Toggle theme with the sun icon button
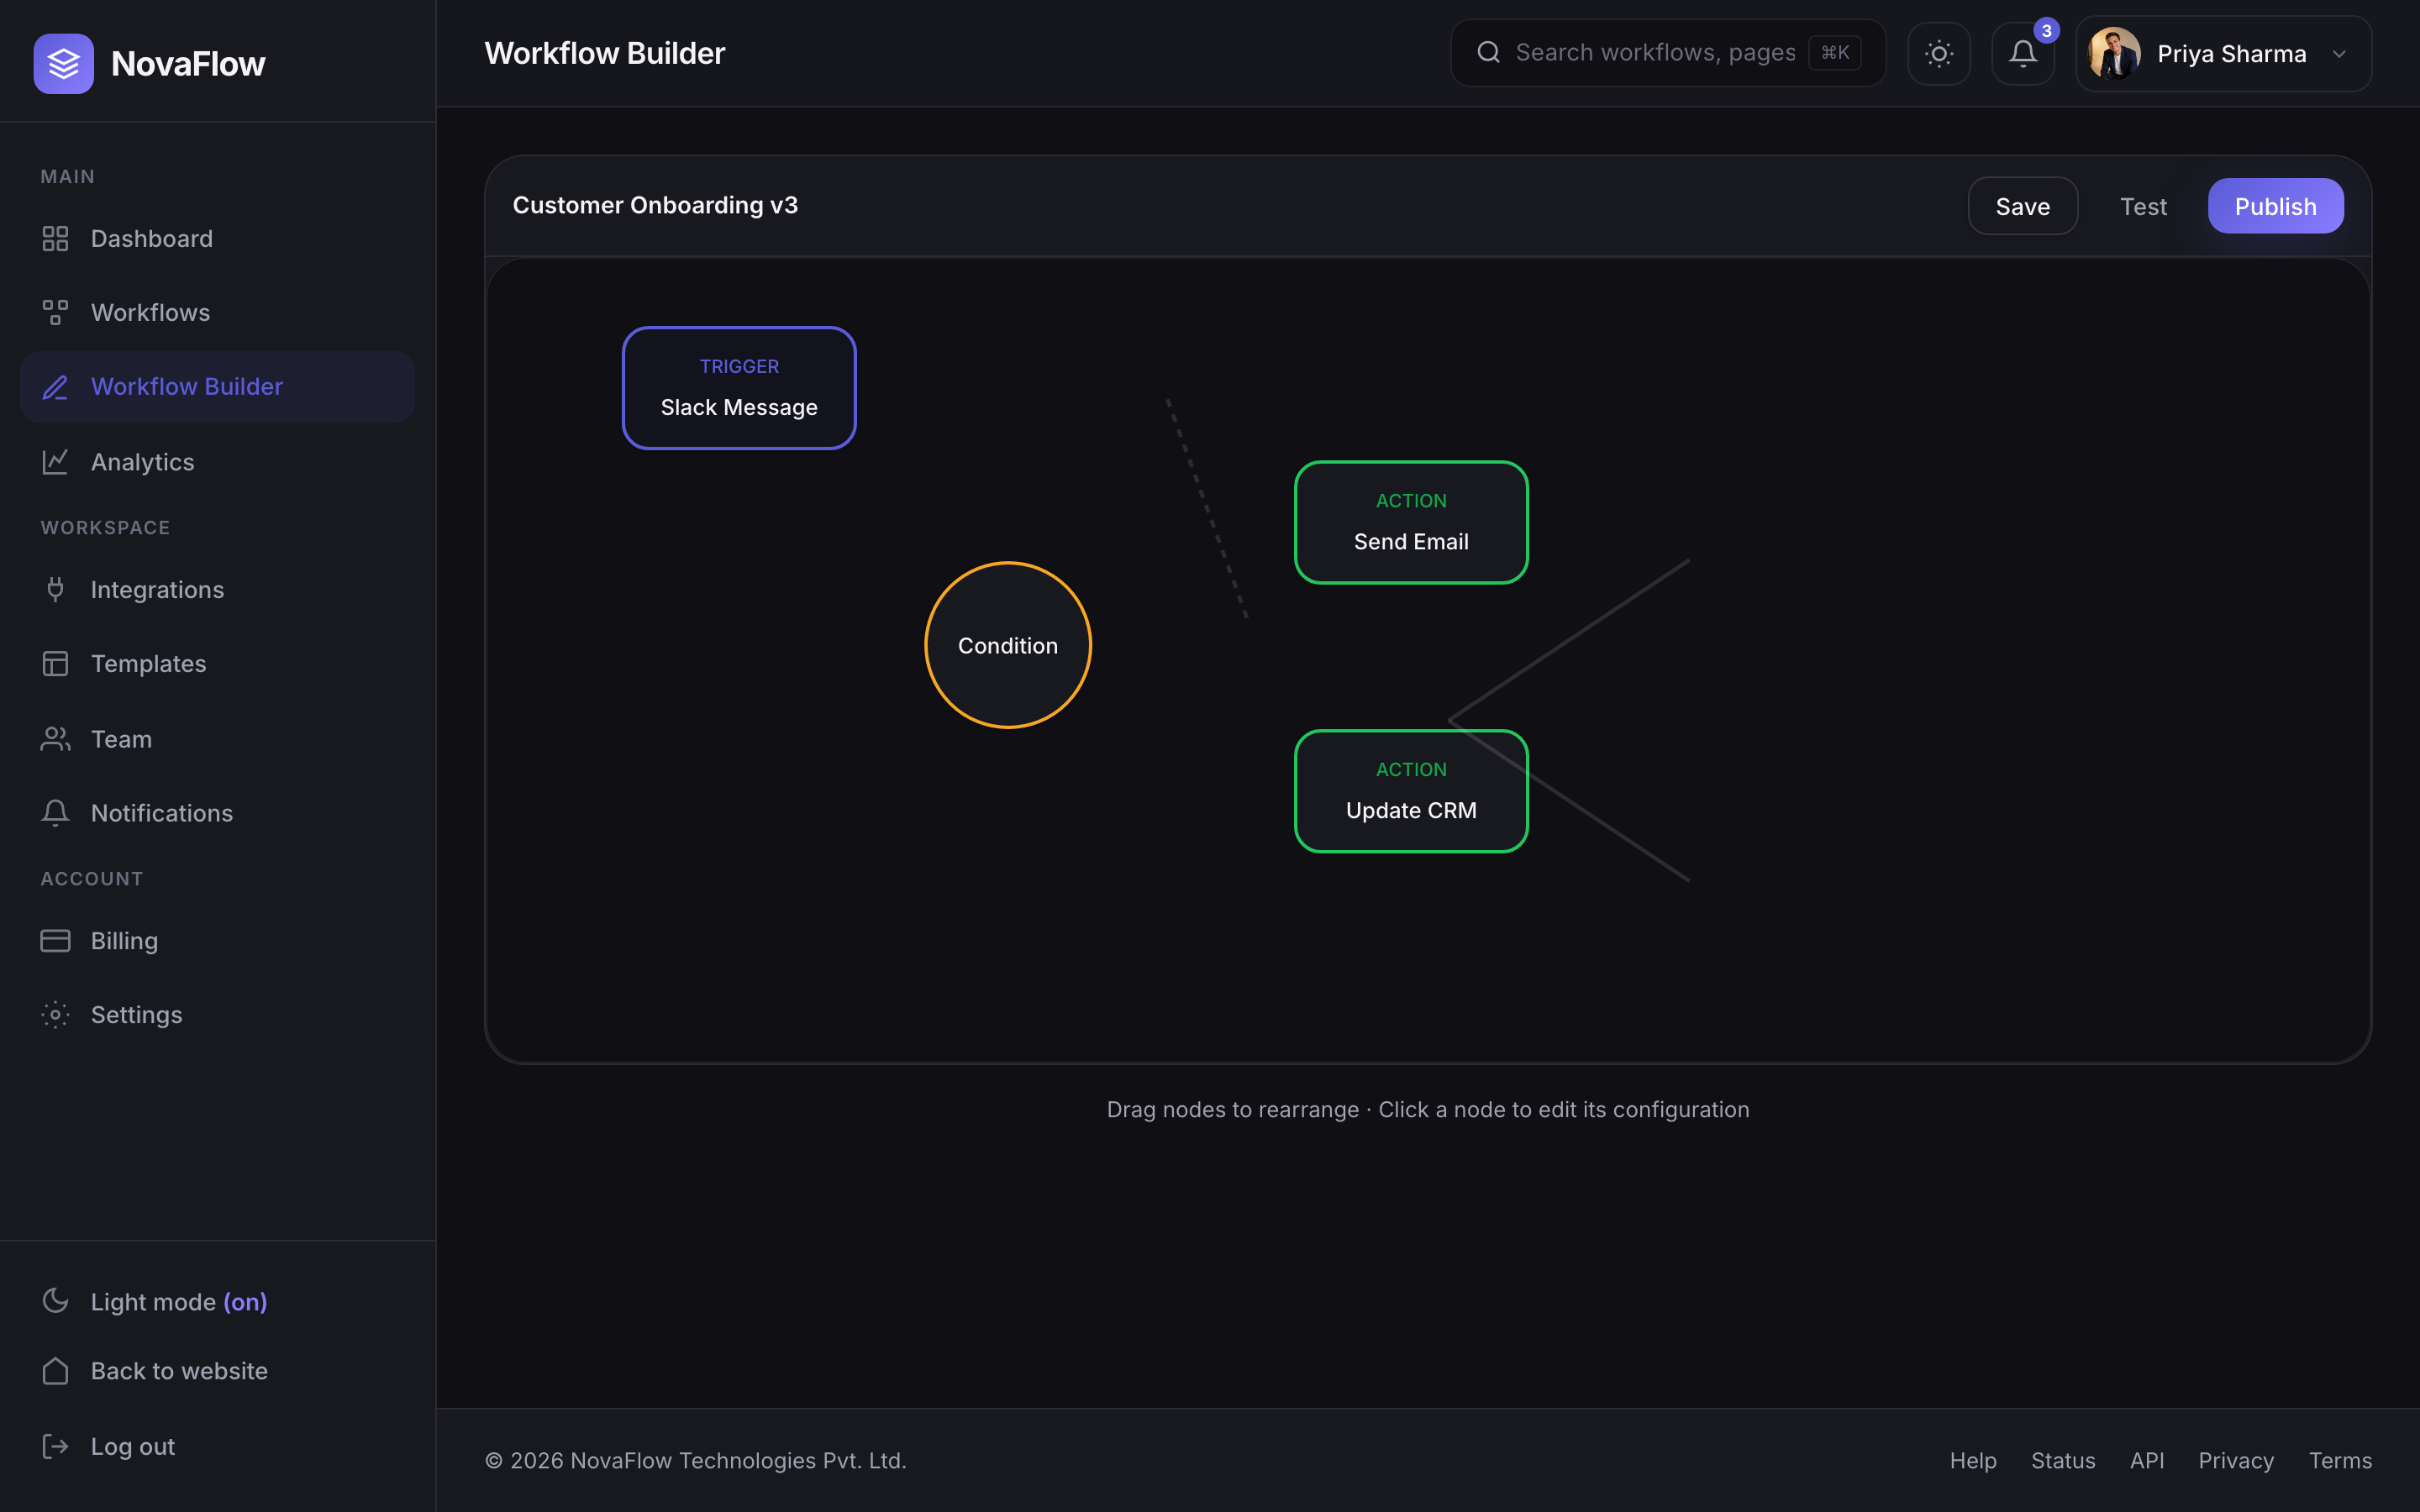This screenshot has width=2420, height=1512. pyautogui.click(x=1938, y=53)
